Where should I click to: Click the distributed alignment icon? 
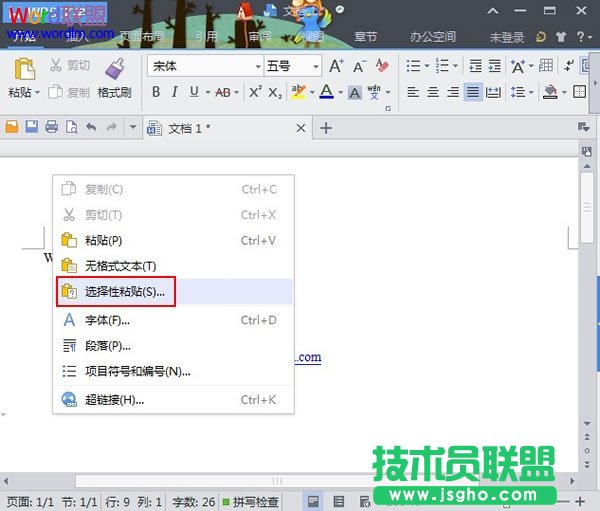493,92
